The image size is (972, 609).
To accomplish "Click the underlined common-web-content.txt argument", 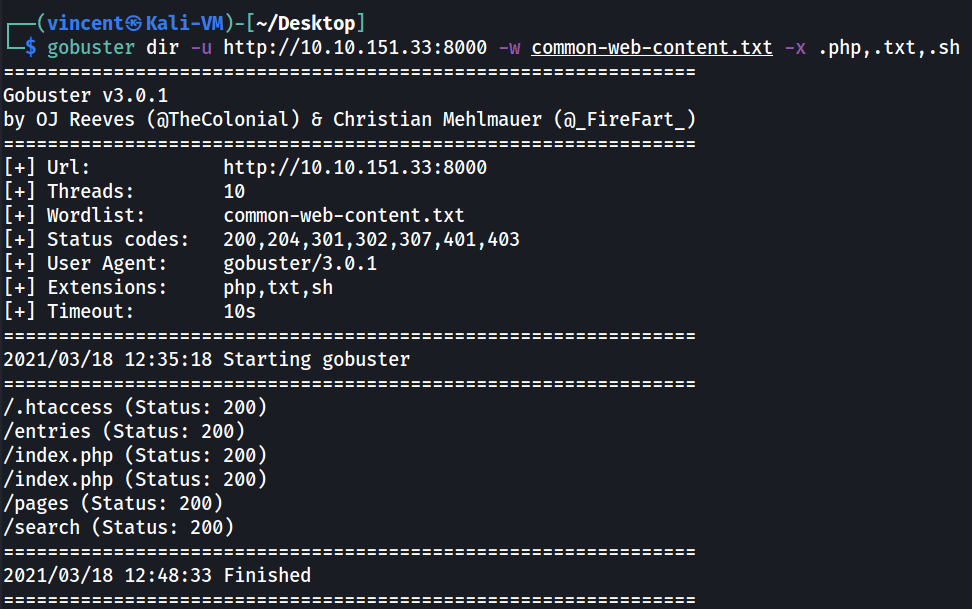I will 652,47.
